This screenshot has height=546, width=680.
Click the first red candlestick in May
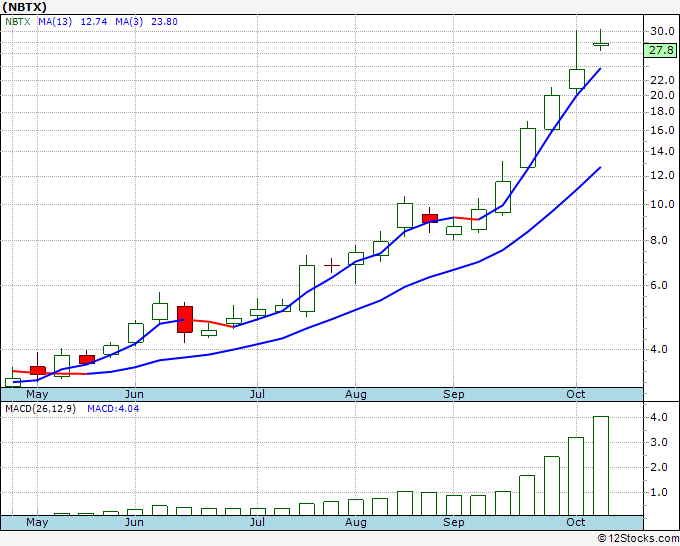click(38, 370)
